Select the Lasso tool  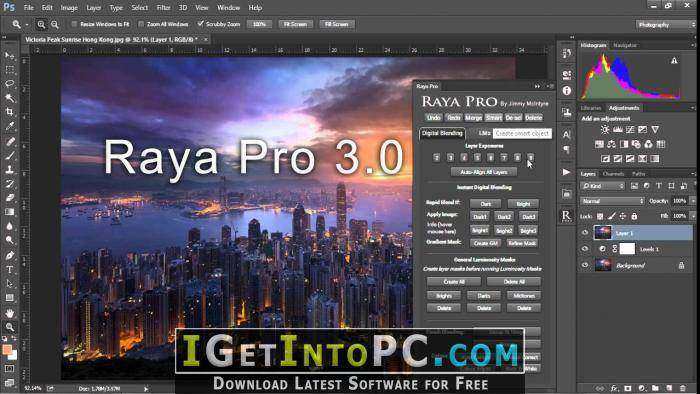(9, 83)
